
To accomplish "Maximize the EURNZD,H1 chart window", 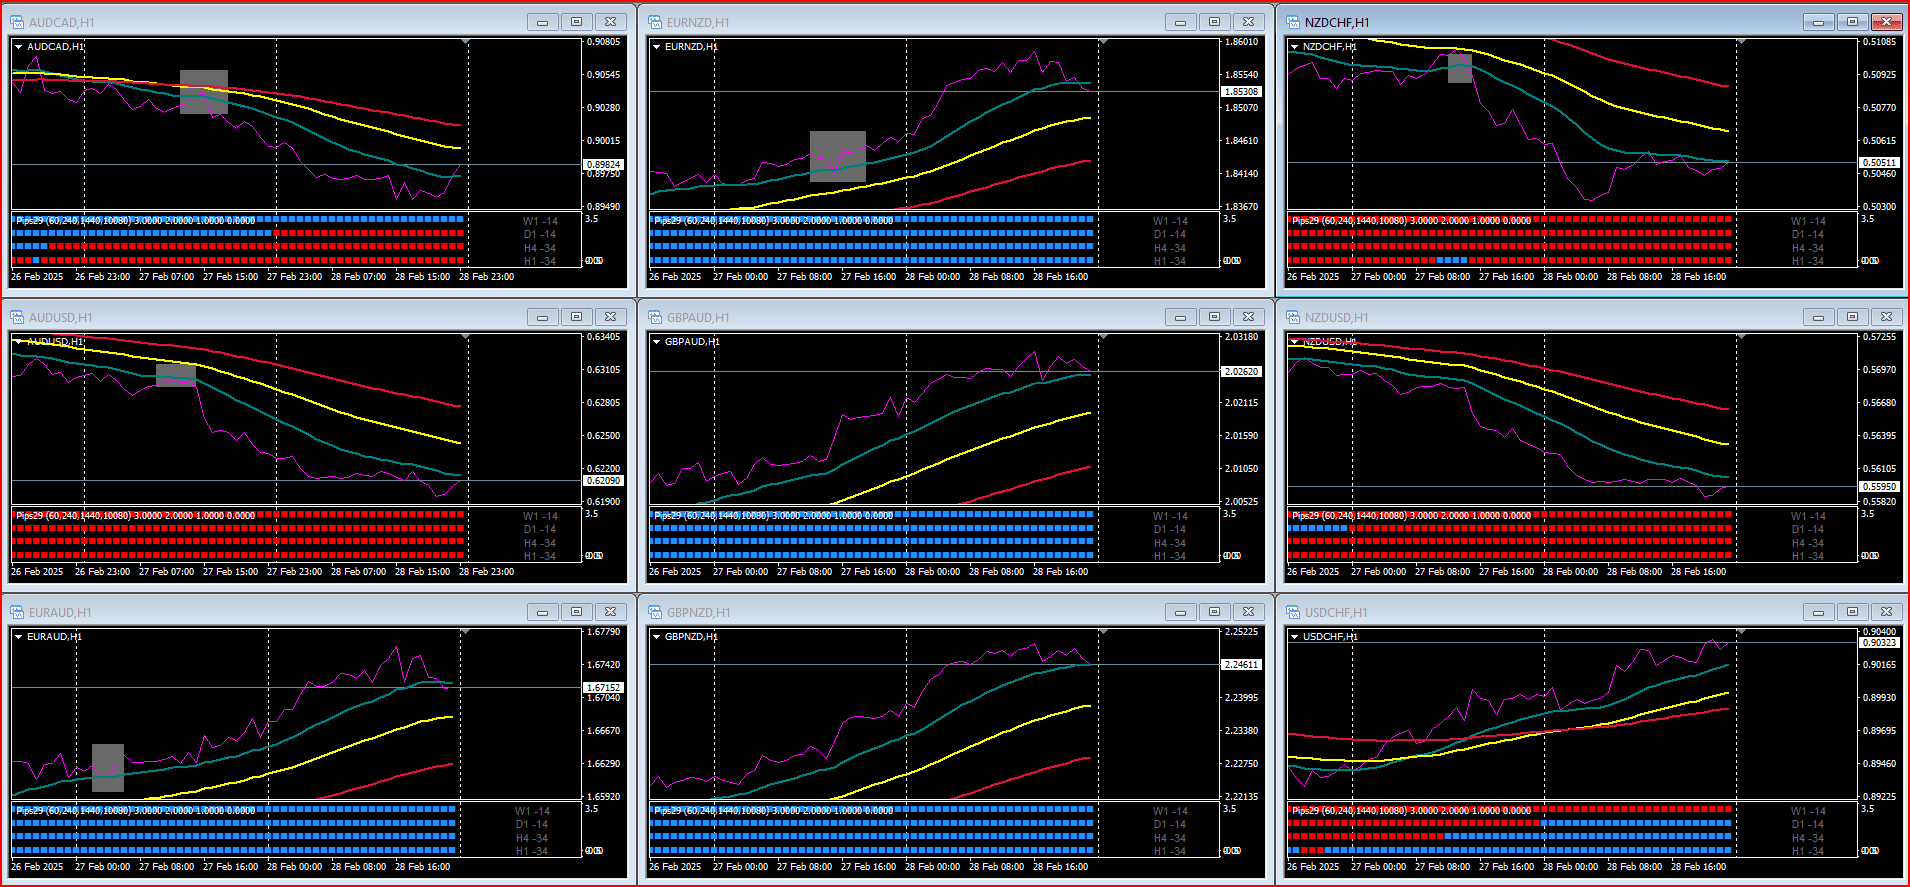I will tap(1214, 22).
